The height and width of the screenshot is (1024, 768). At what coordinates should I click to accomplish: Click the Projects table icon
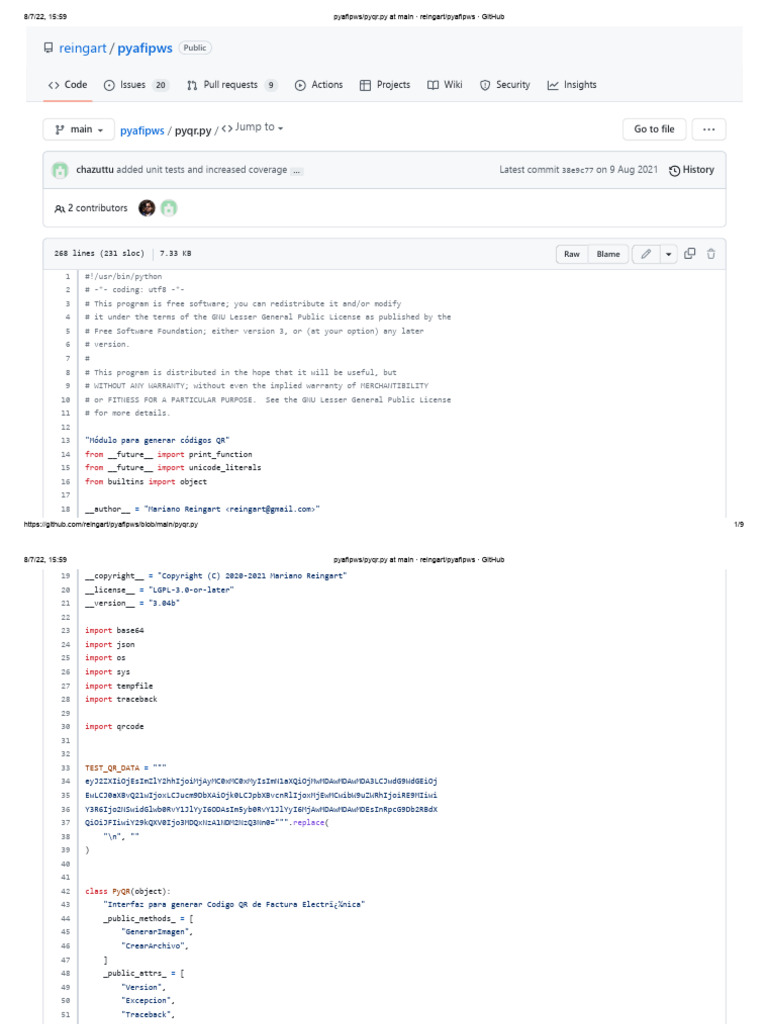(x=365, y=86)
